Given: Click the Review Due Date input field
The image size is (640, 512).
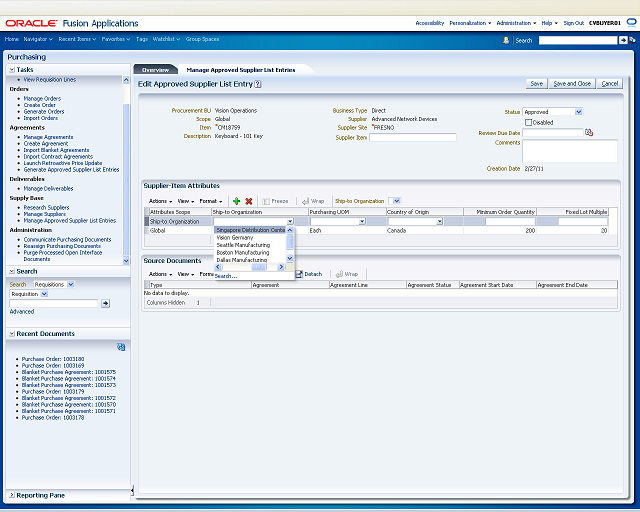Looking at the screenshot, I should tap(553, 133).
